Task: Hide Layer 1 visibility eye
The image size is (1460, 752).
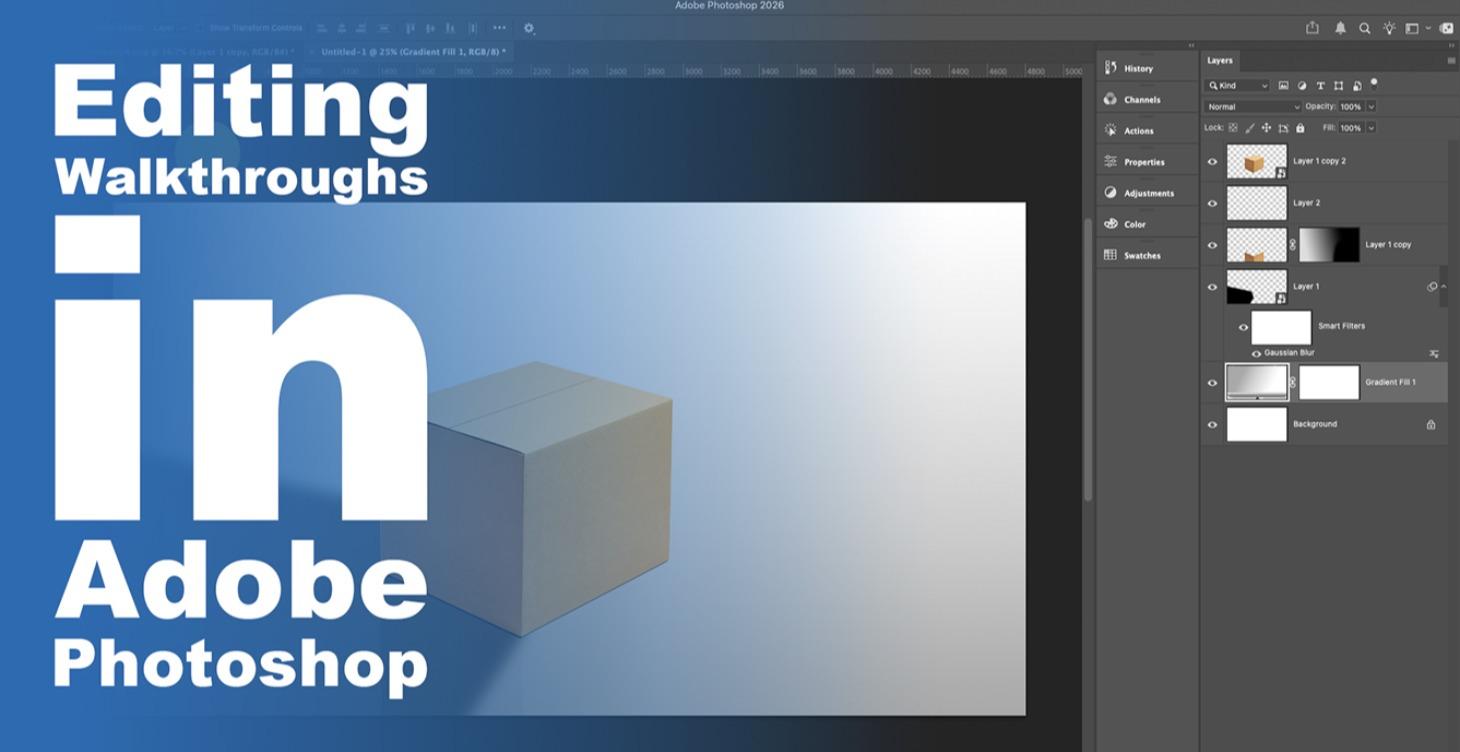Action: [x=1213, y=287]
